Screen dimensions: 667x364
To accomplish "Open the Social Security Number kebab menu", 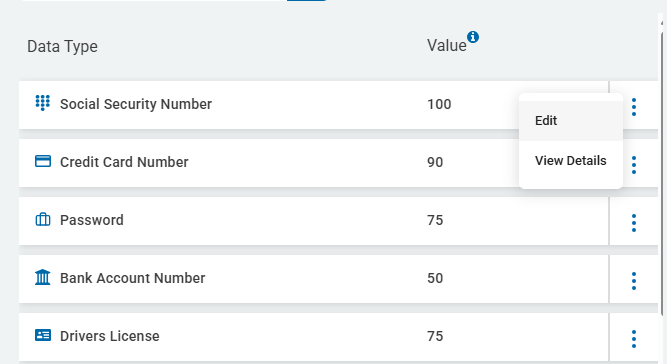I will pyautogui.click(x=634, y=107).
